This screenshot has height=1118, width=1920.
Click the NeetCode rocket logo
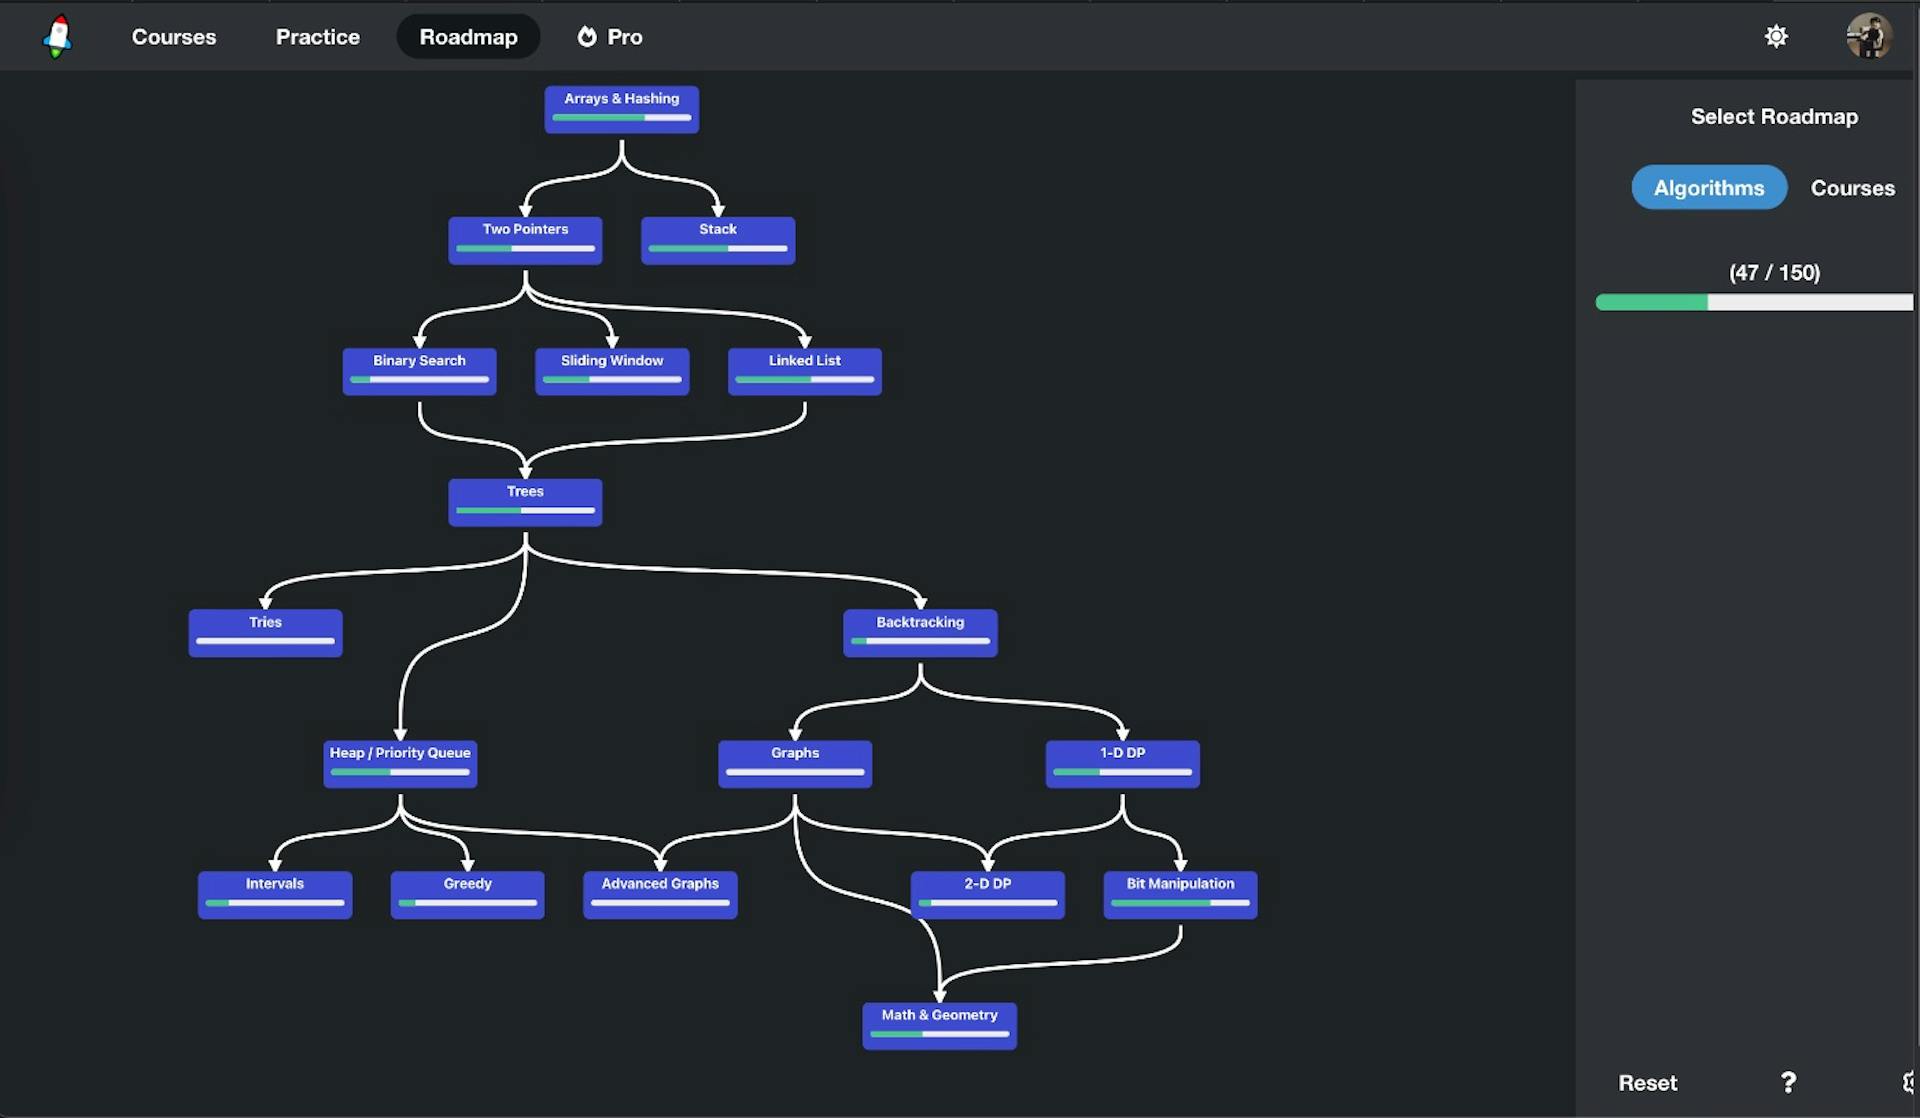(x=58, y=36)
